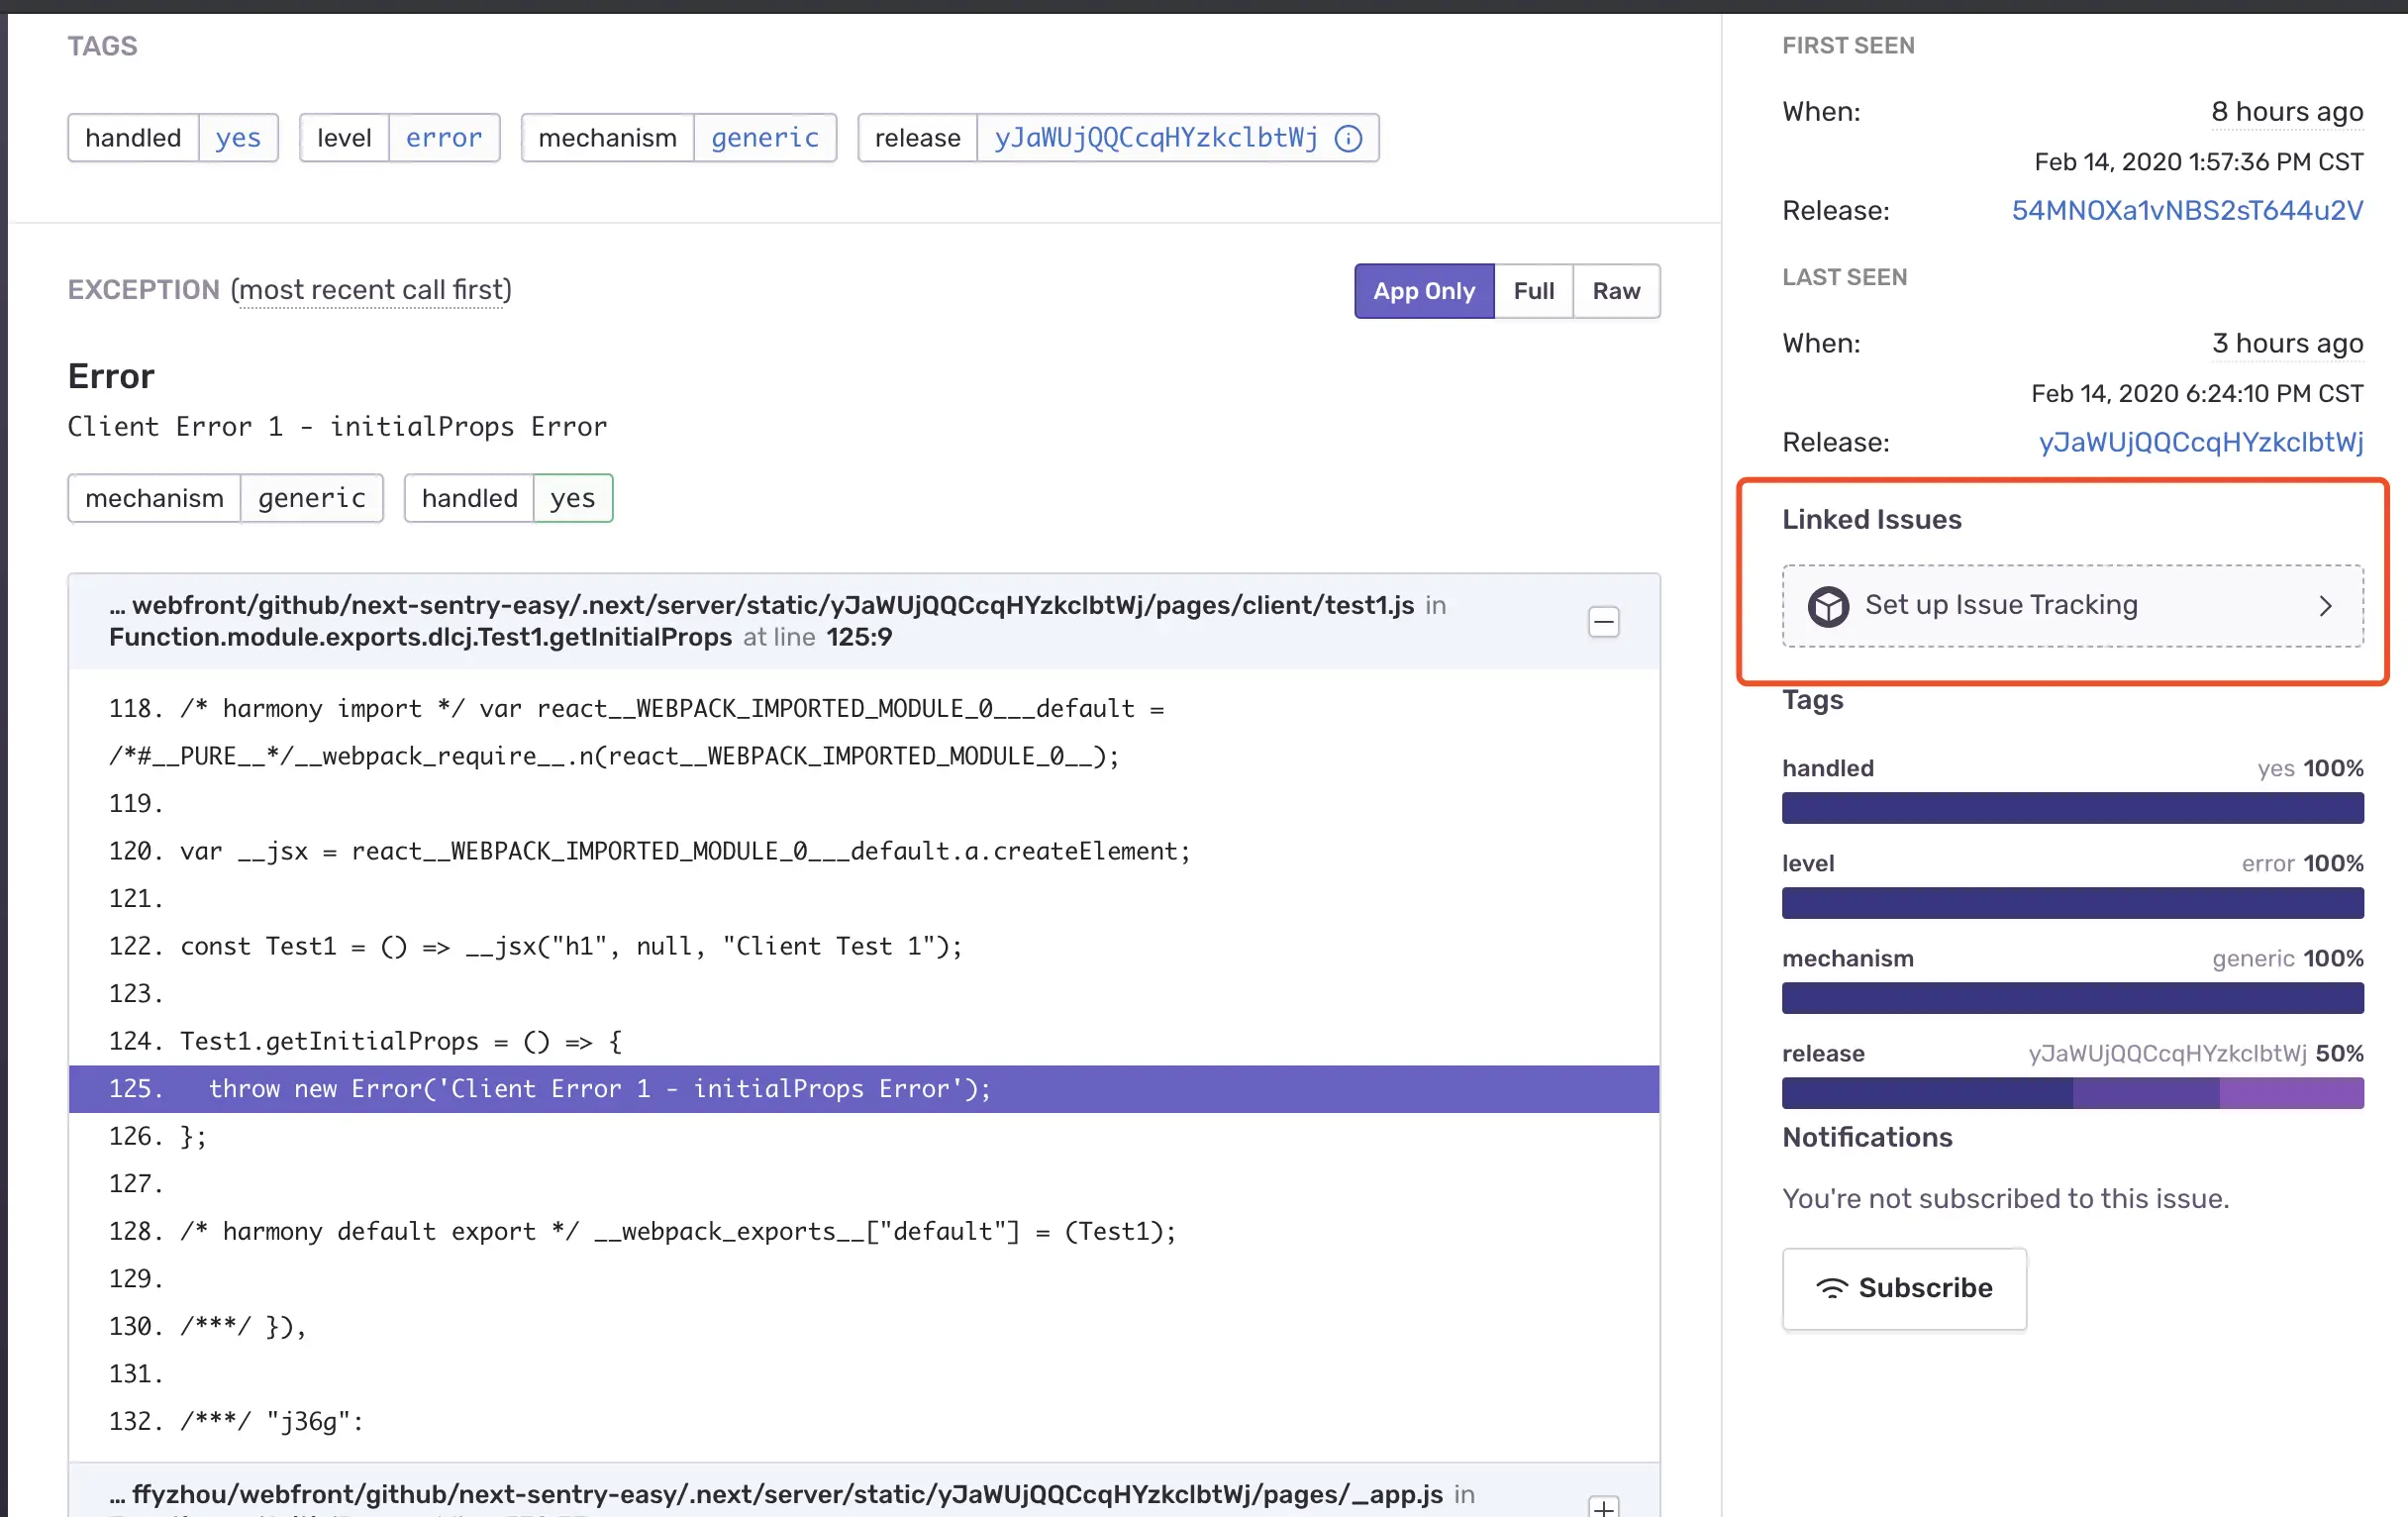
Task: Switch exception view to App Only
Action: click(1423, 291)
